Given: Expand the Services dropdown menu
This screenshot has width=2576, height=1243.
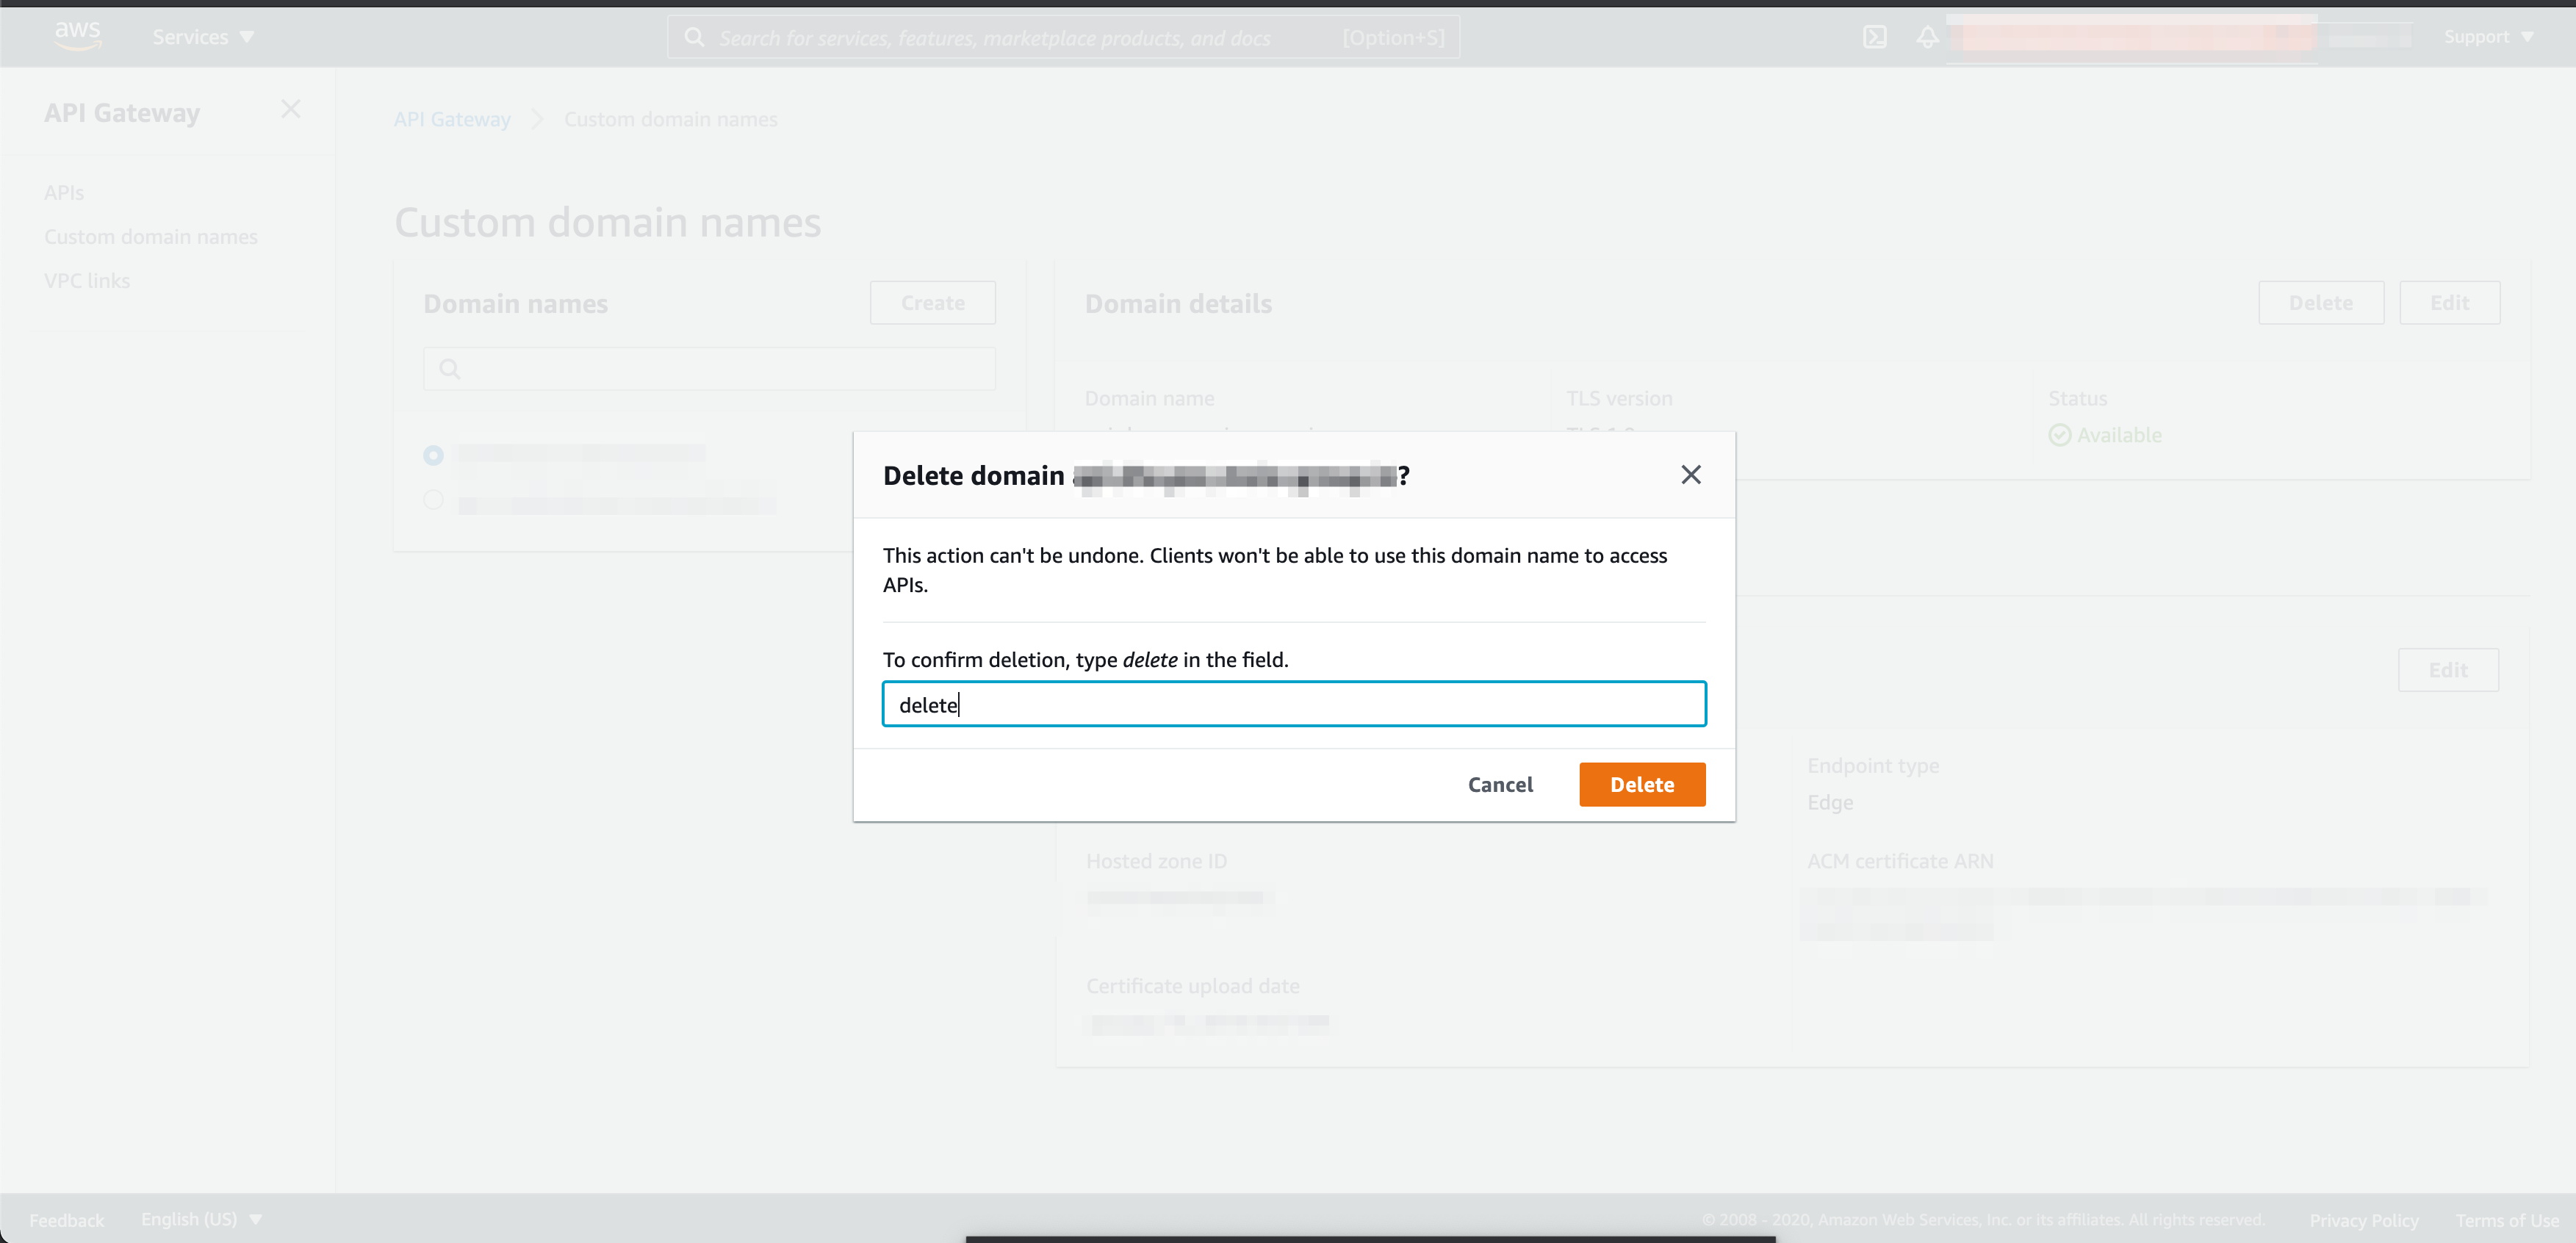Looking at the screenshot, I should (203, 37).
